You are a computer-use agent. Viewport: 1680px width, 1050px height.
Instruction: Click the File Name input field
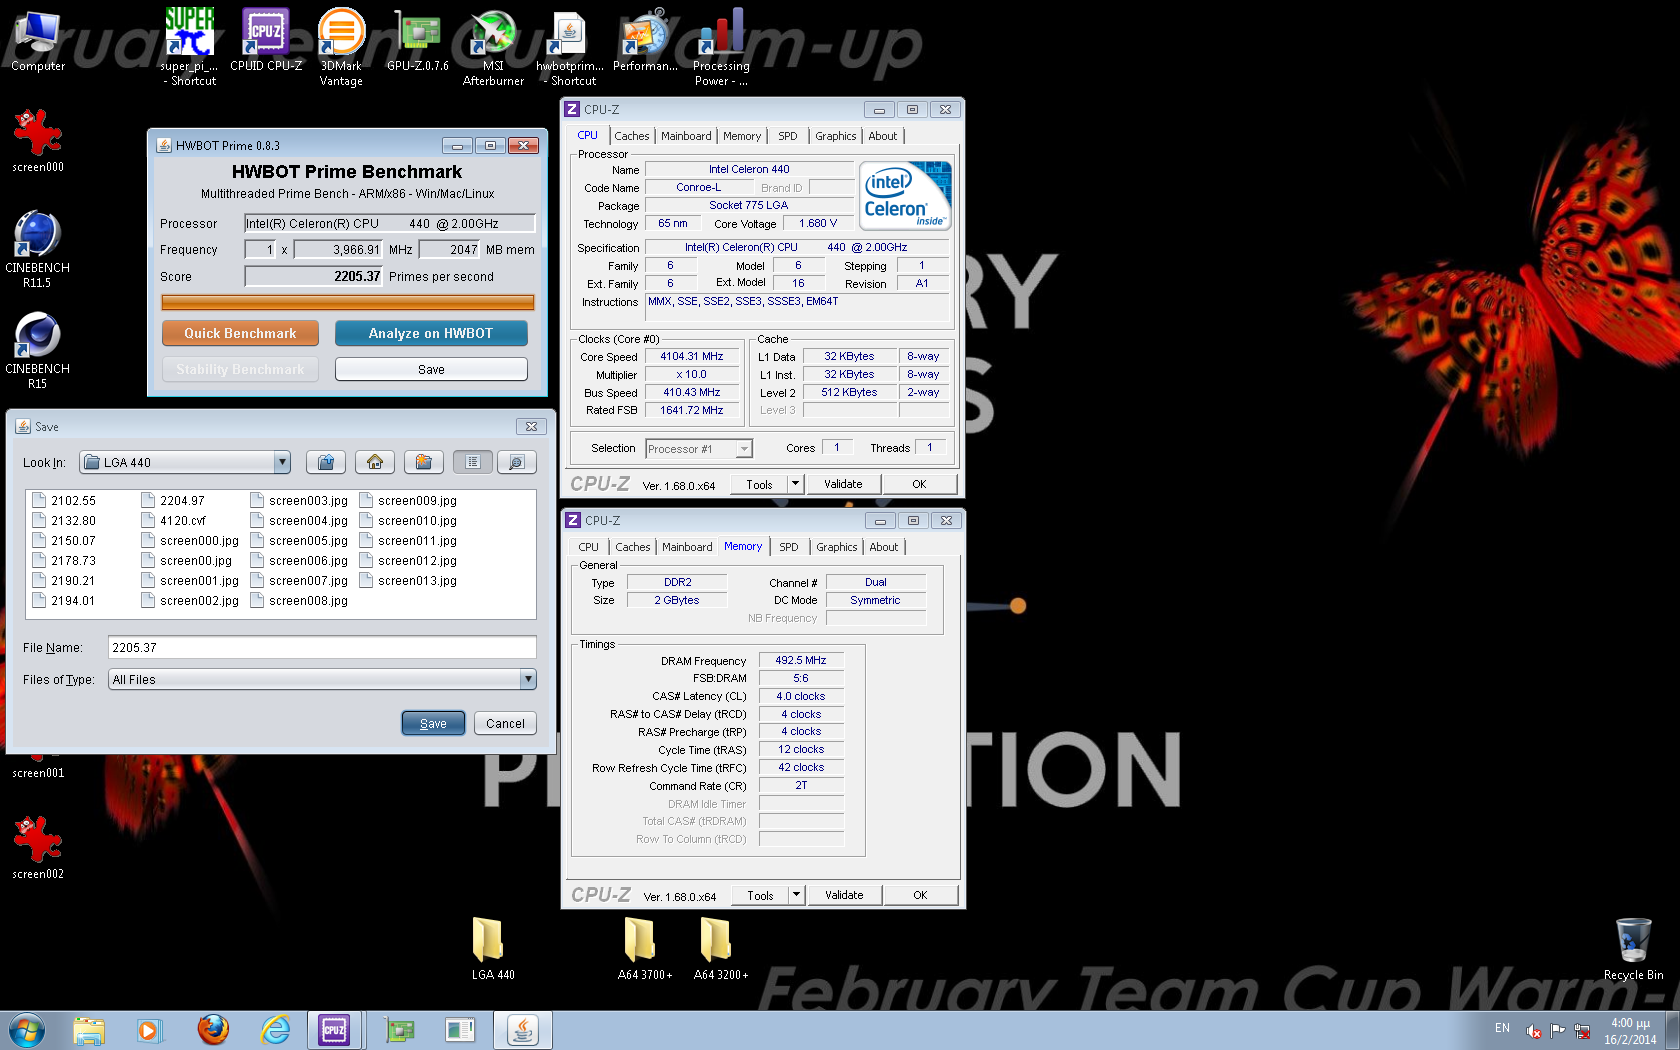[x=322, y=647]
